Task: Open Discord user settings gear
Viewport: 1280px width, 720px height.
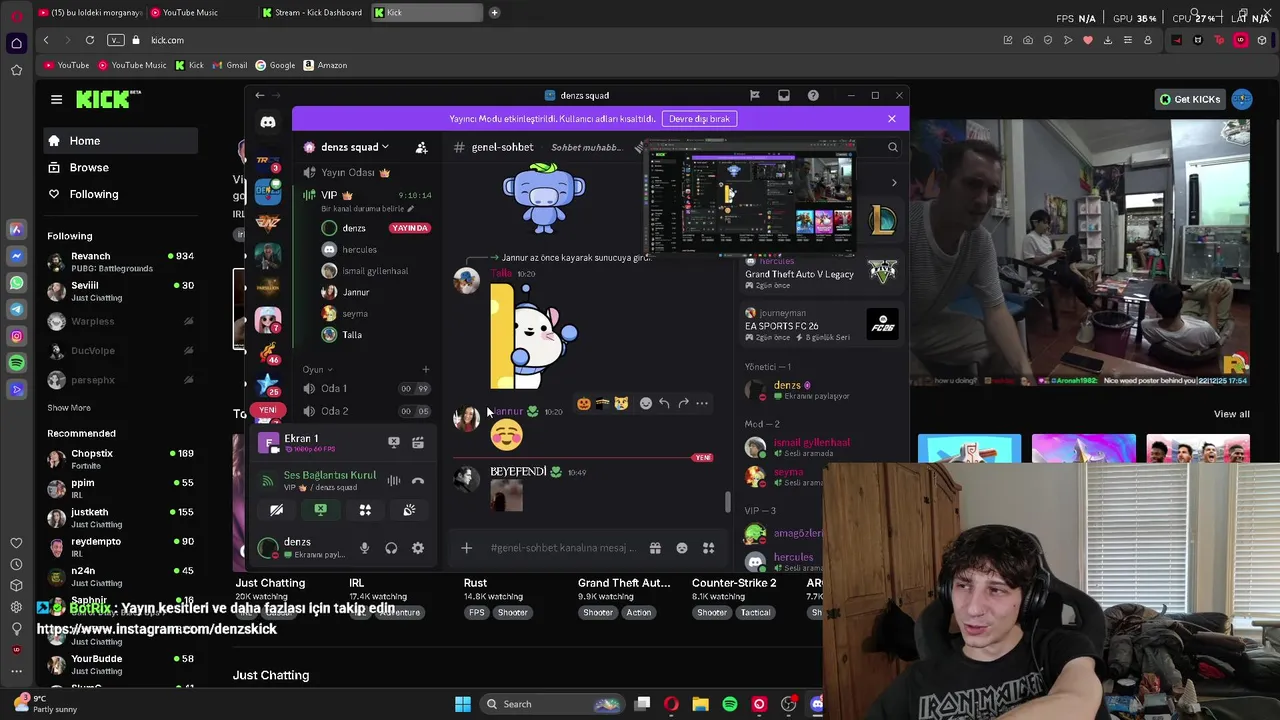Action: pos(418,548)
